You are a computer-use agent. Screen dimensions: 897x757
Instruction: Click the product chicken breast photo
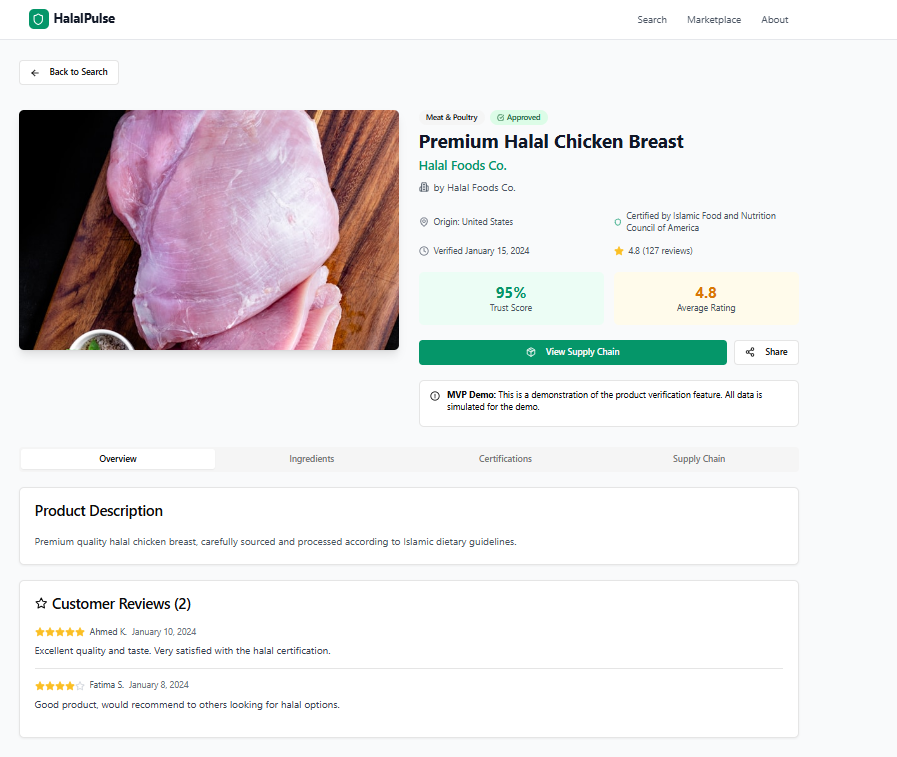(x=208, y=229)
